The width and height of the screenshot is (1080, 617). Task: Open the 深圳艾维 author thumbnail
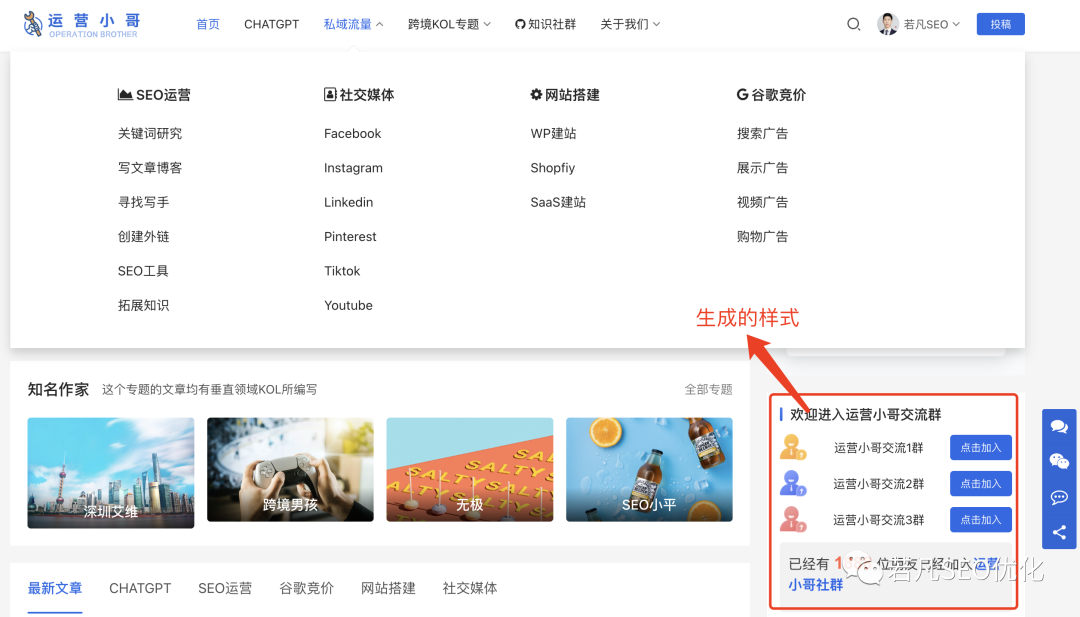(x=111, y=470)
